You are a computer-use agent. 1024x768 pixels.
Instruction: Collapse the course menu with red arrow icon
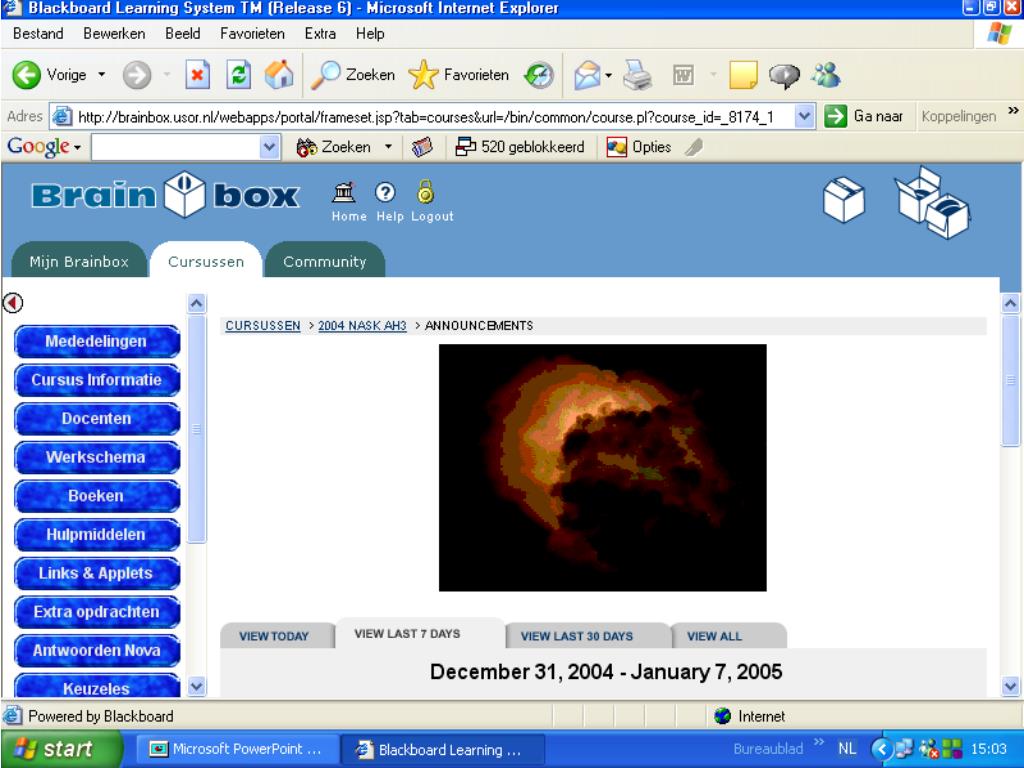pos(13,302)
